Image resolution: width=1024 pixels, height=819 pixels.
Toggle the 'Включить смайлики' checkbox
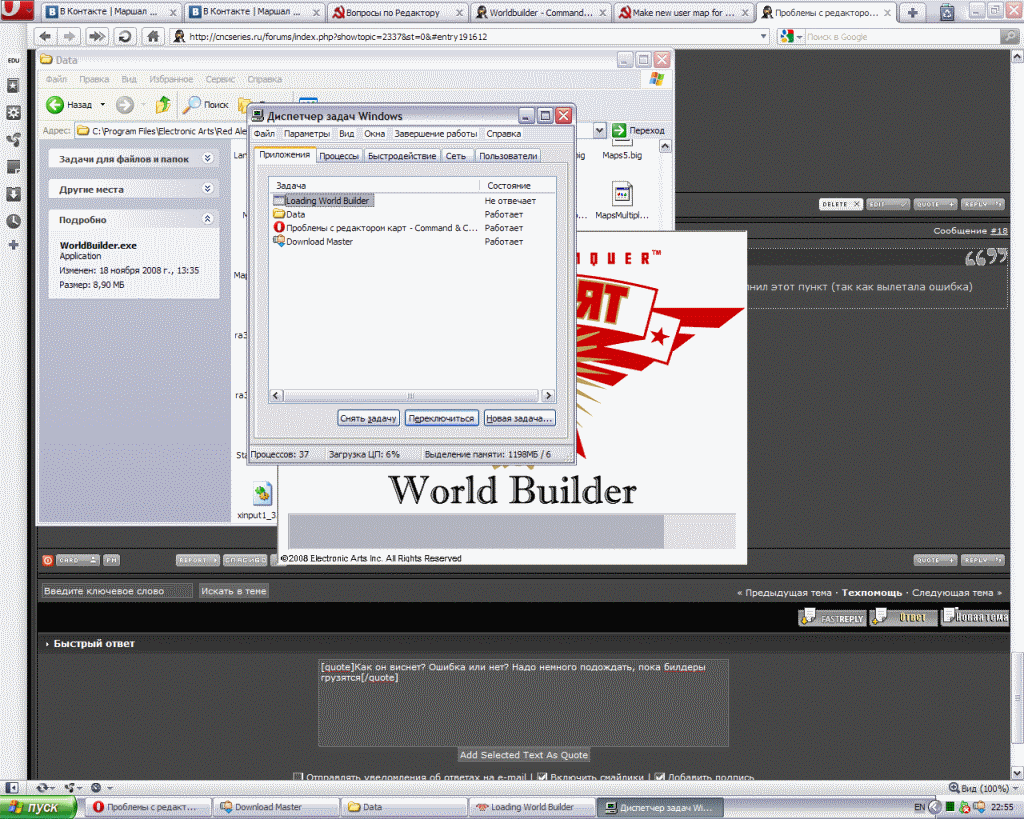[x=542, y=777]
